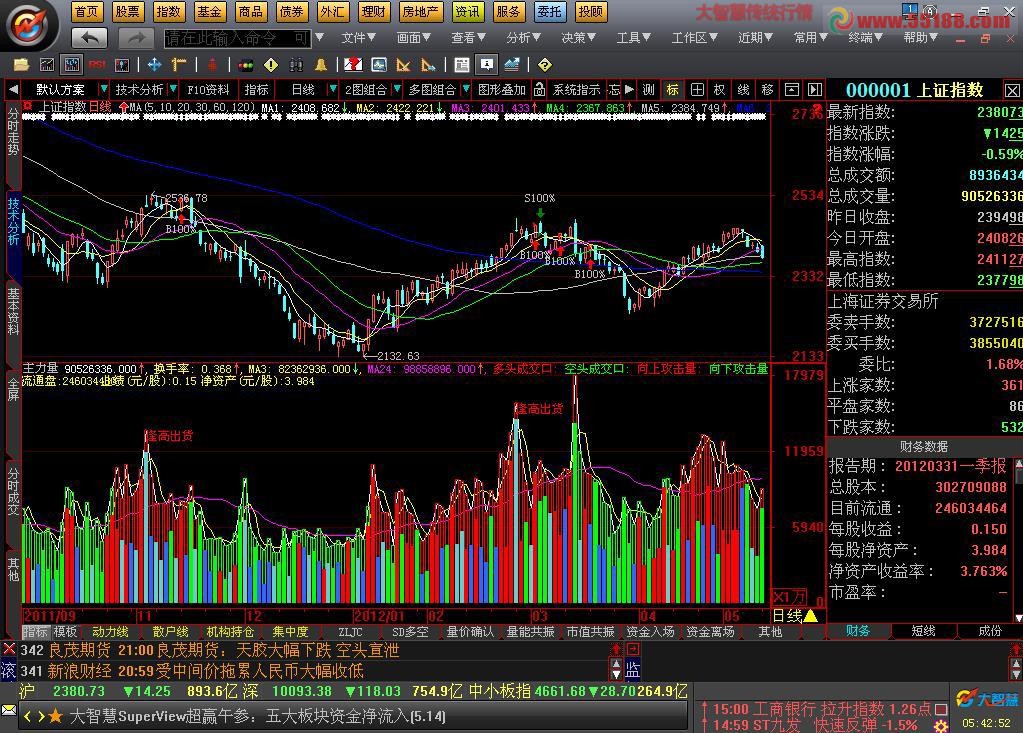This screenshot has width=1023, height=733.
Task: Open the 首页 home tab
Action: pos(85,12)
